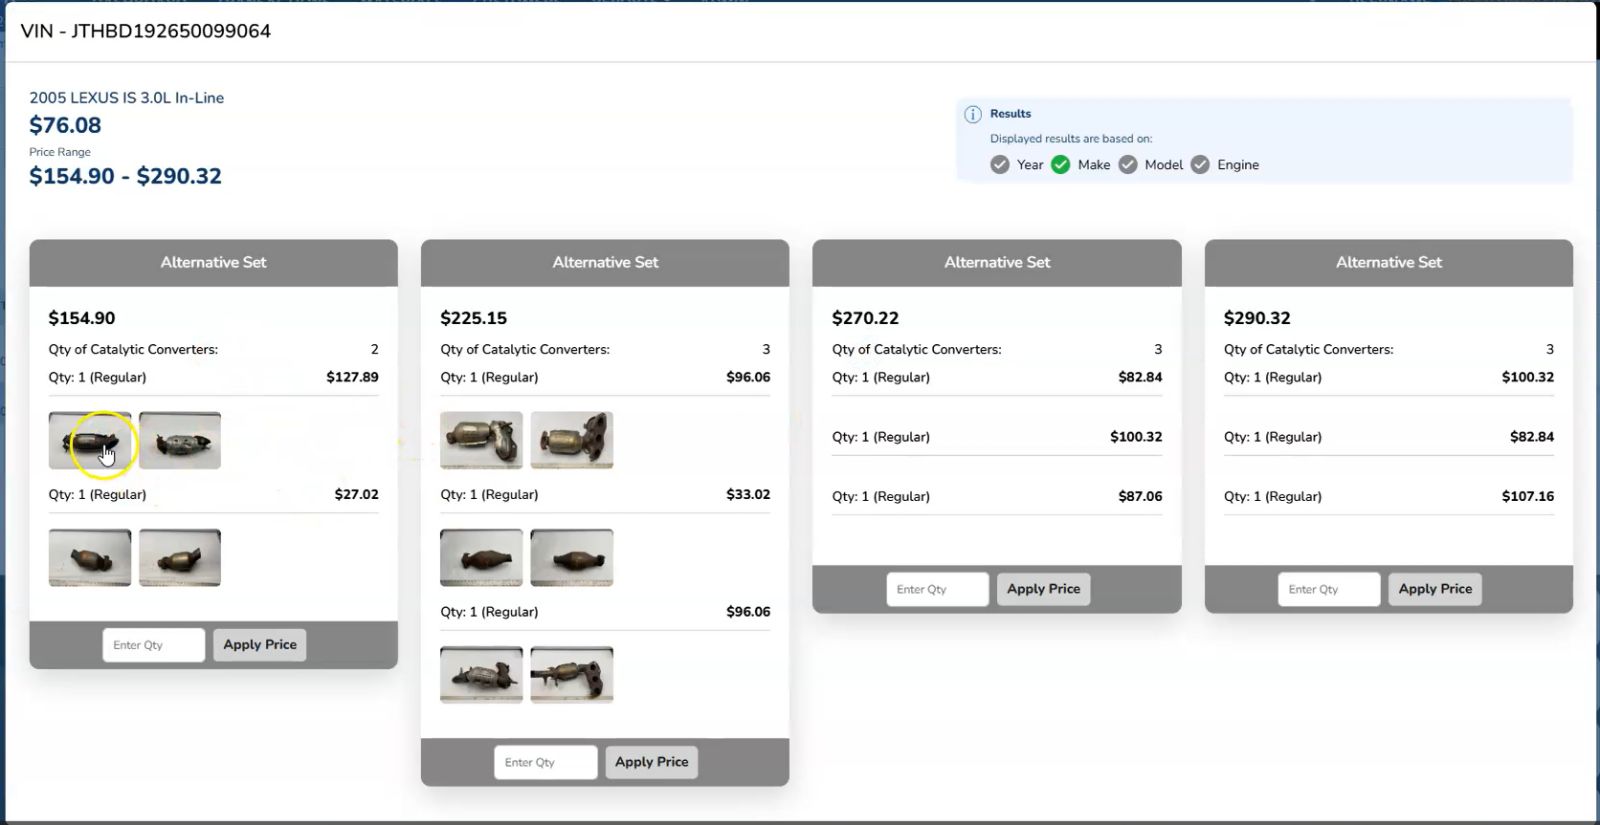Click the Engine check icon
This screenshot has height=825, width=1600.
tap(1200, 165)
